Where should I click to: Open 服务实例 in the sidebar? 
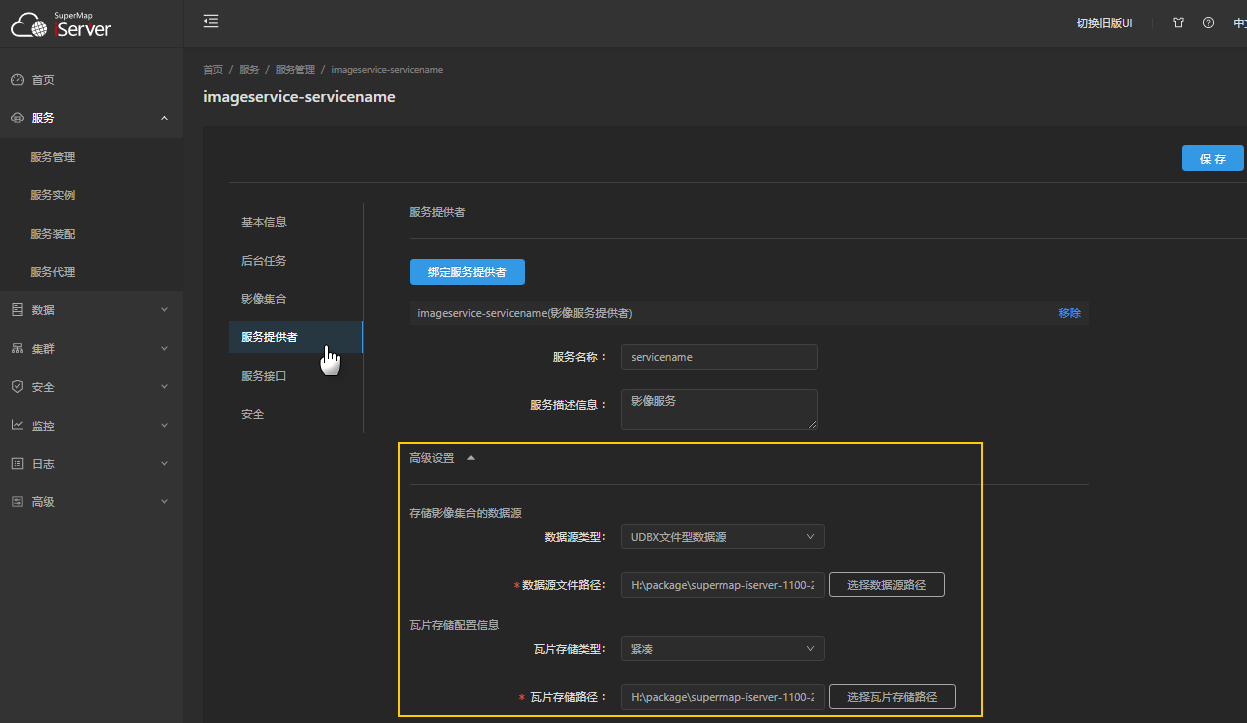[x=53, y=195]
